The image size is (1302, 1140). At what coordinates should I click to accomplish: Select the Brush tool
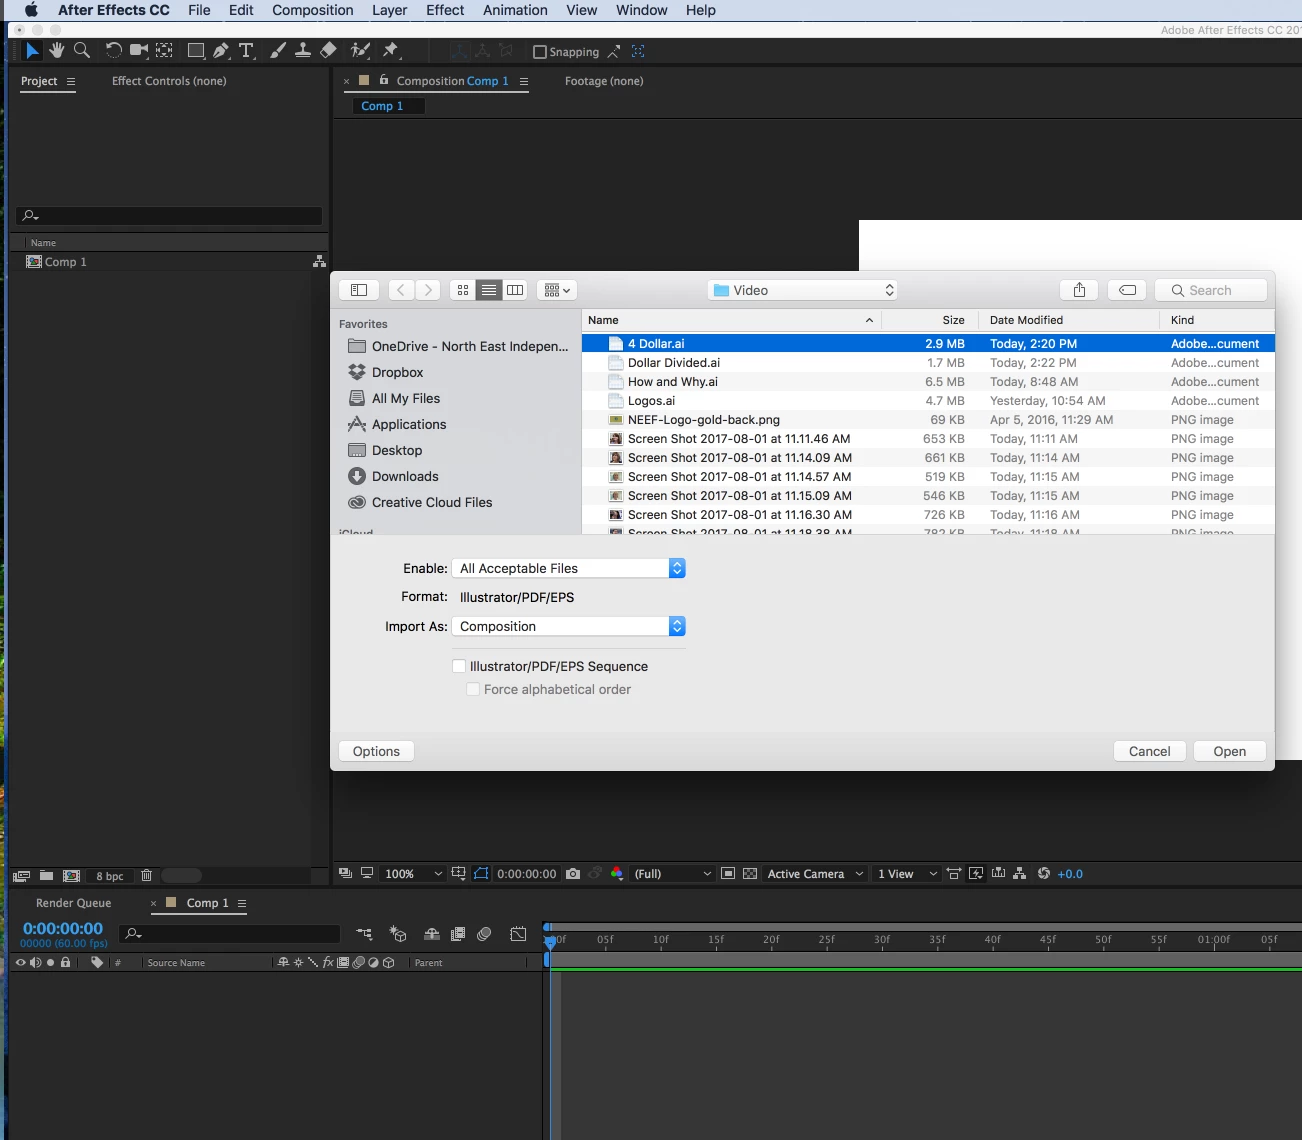pyautogui.click(x=278, y=50)
